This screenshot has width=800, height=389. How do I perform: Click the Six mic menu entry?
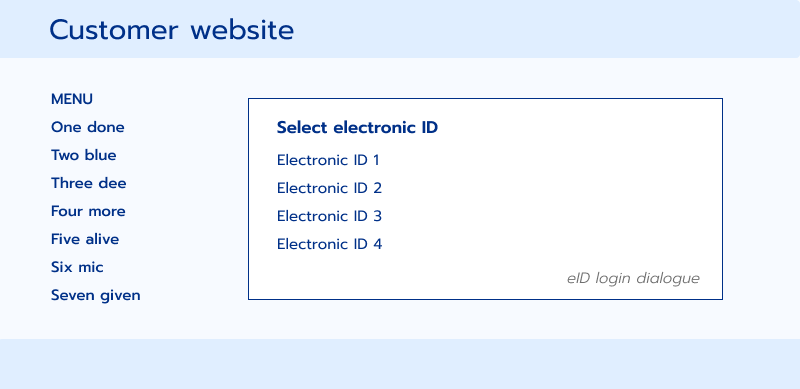pos(77,268)
